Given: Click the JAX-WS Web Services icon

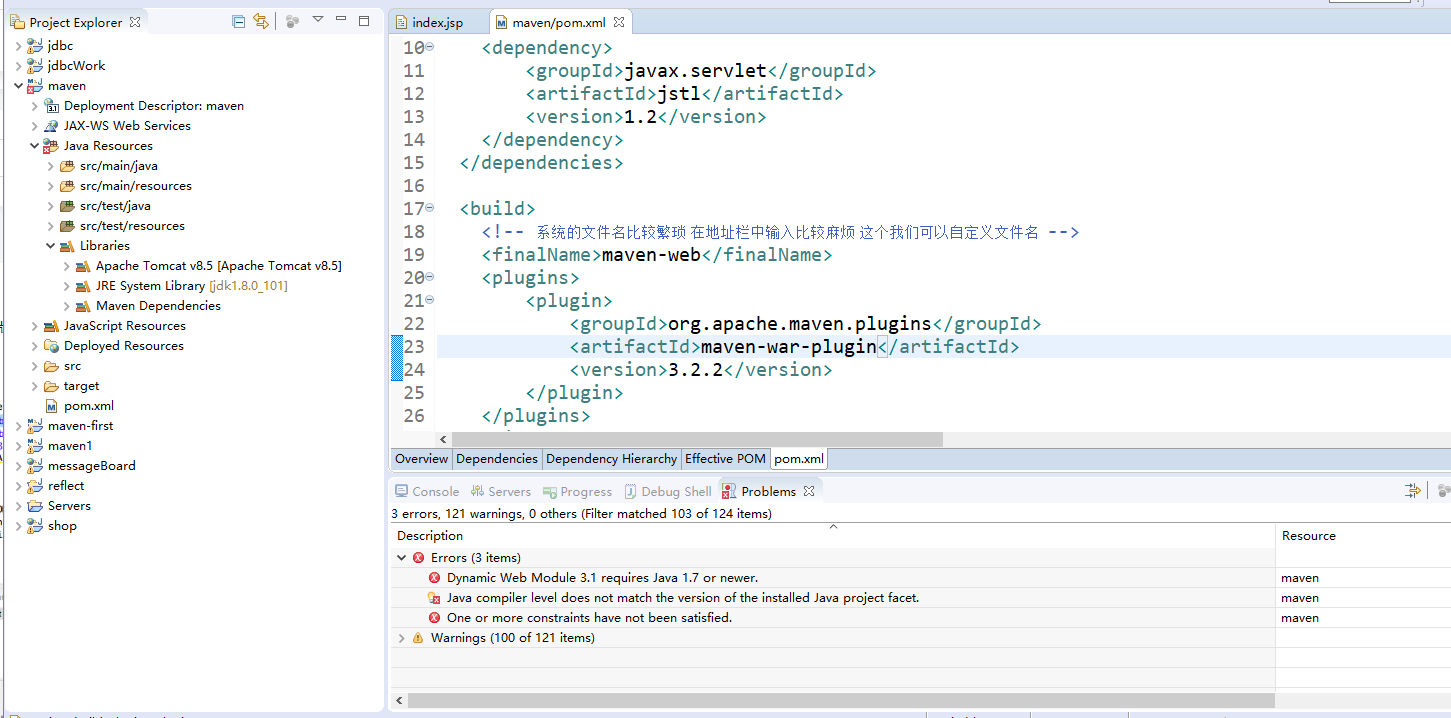Looking at the screenshot, I should tap(52, 125).
